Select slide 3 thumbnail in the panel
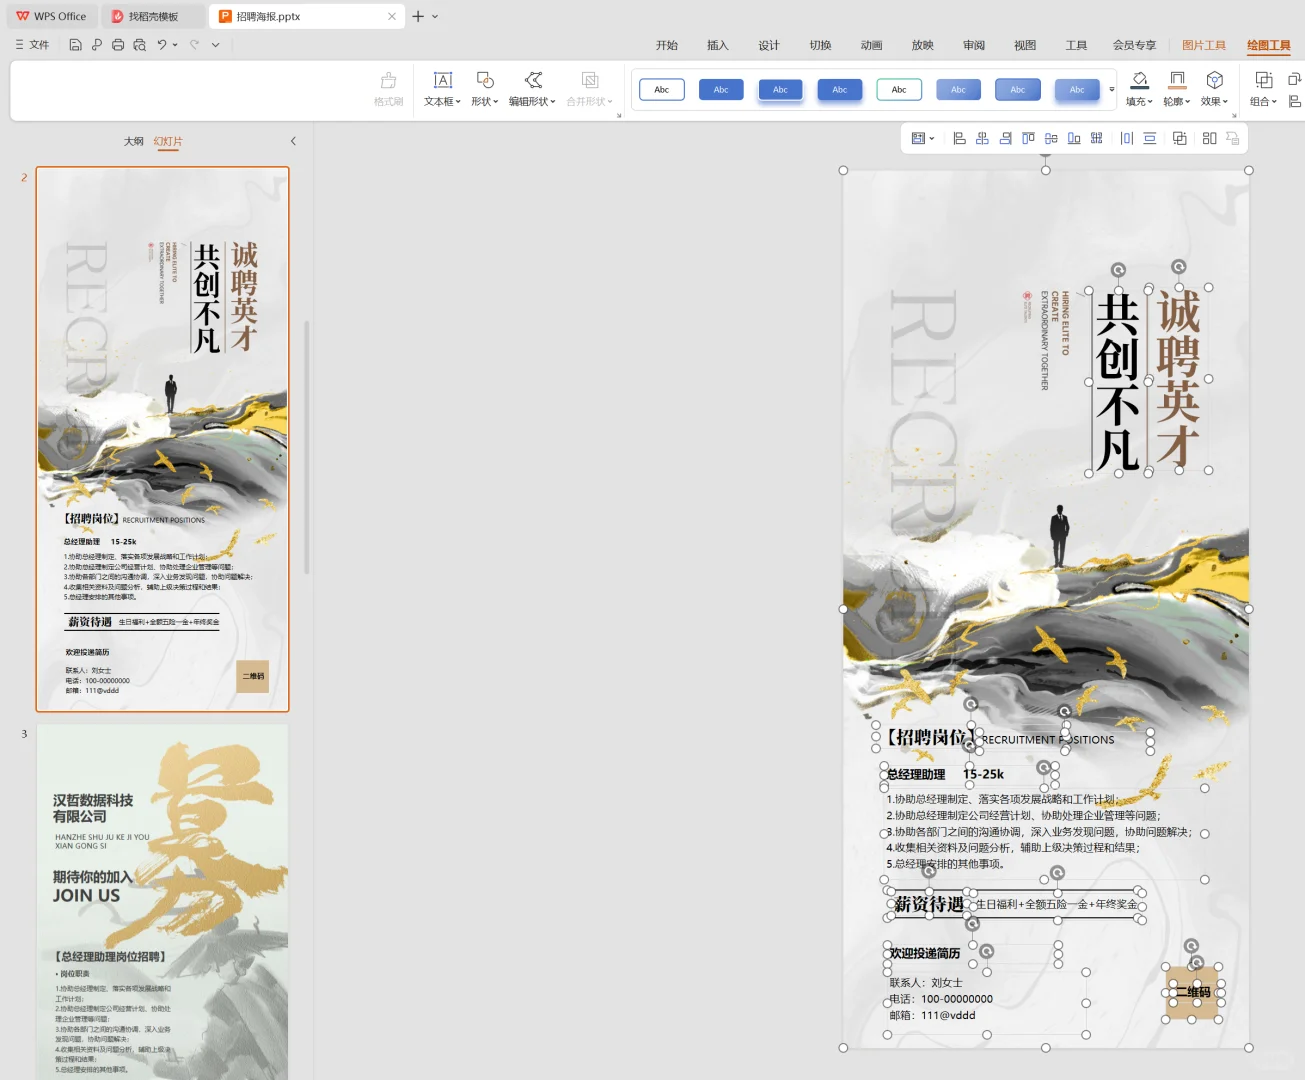 point(162,902)
